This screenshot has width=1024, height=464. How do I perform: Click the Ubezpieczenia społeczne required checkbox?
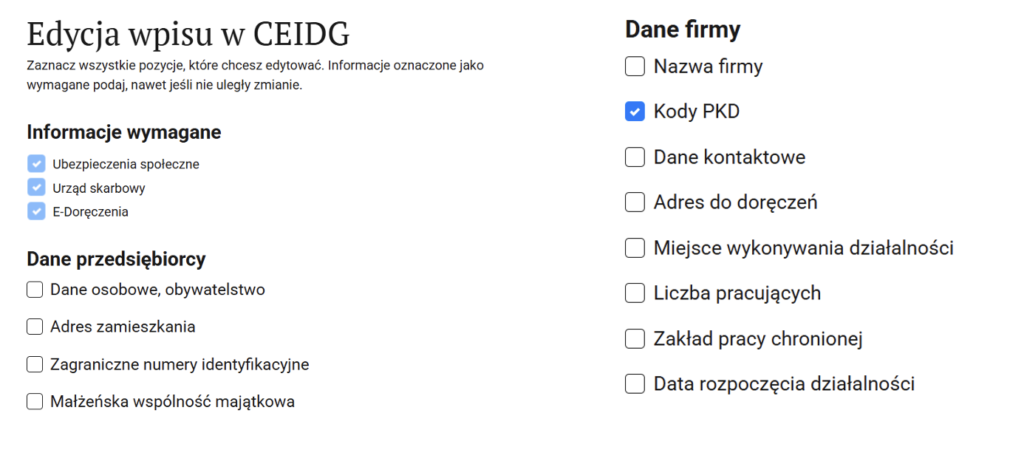(36, 163)
